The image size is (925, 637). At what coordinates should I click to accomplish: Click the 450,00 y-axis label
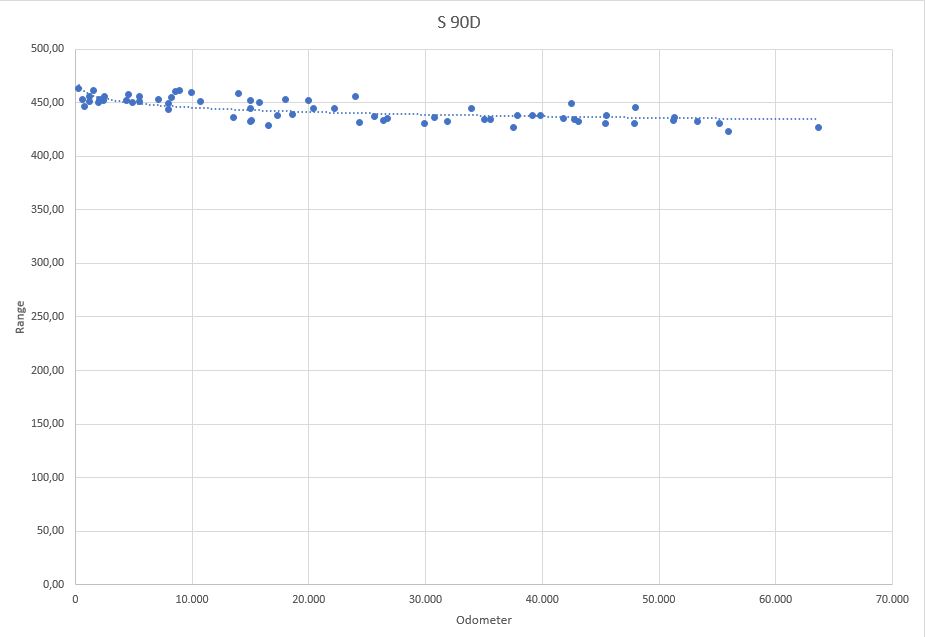click(48, 102)
